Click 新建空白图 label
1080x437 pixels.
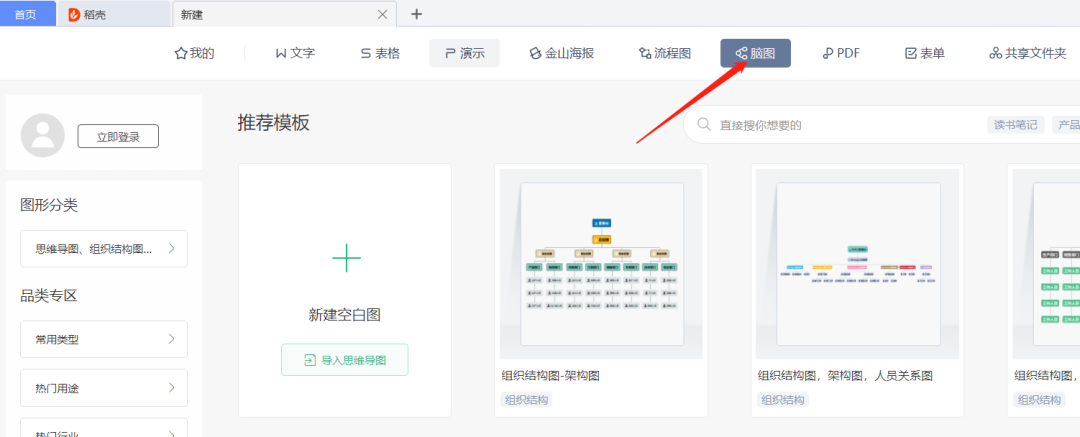(x=344, y=315)
